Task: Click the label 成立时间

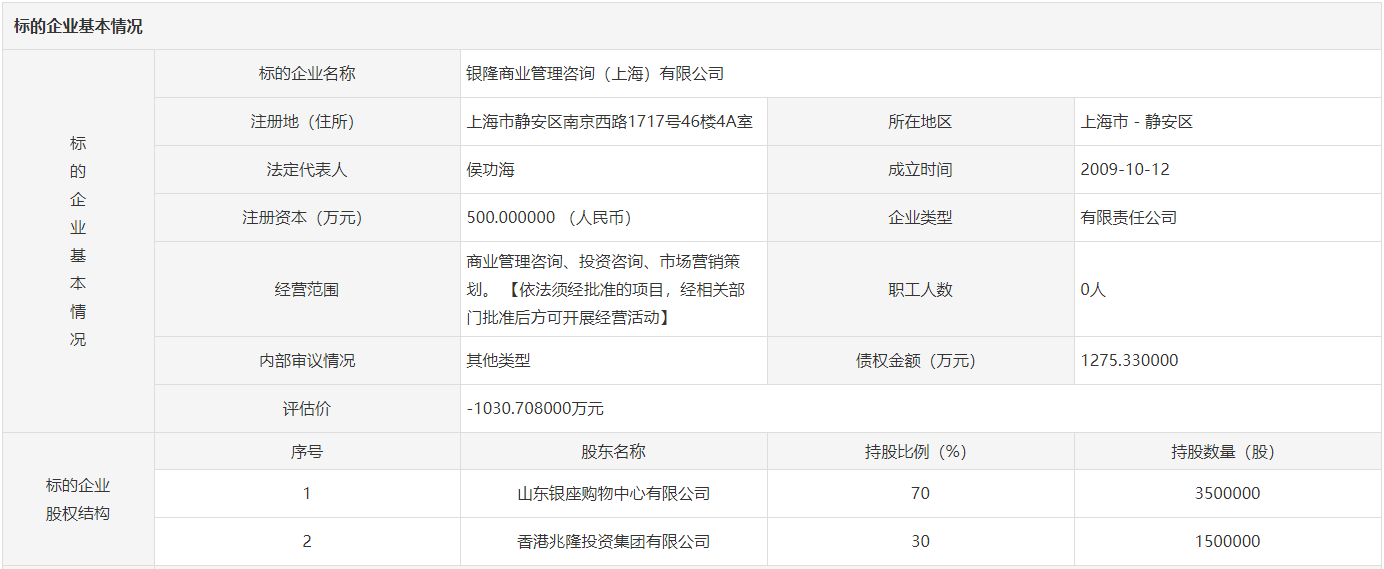Action: coord(920,170)
